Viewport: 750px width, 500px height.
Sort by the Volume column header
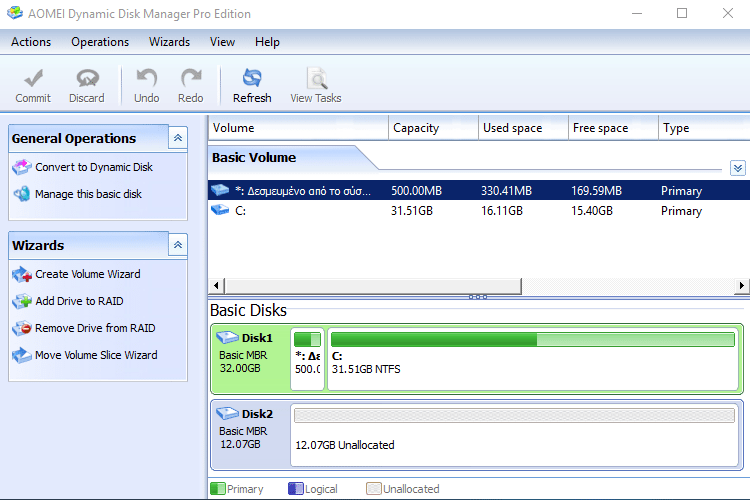[x=298, y=128]
